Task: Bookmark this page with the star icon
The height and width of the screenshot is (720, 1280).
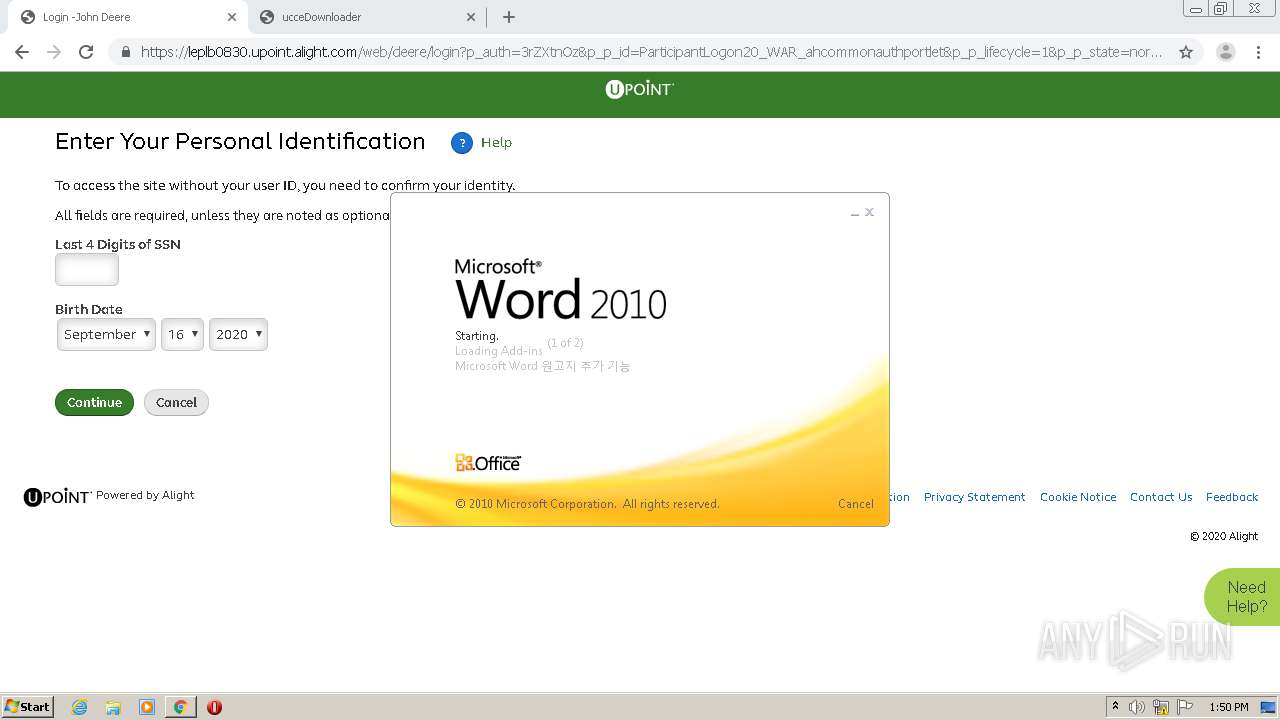Action: (x=1186, y=52)
